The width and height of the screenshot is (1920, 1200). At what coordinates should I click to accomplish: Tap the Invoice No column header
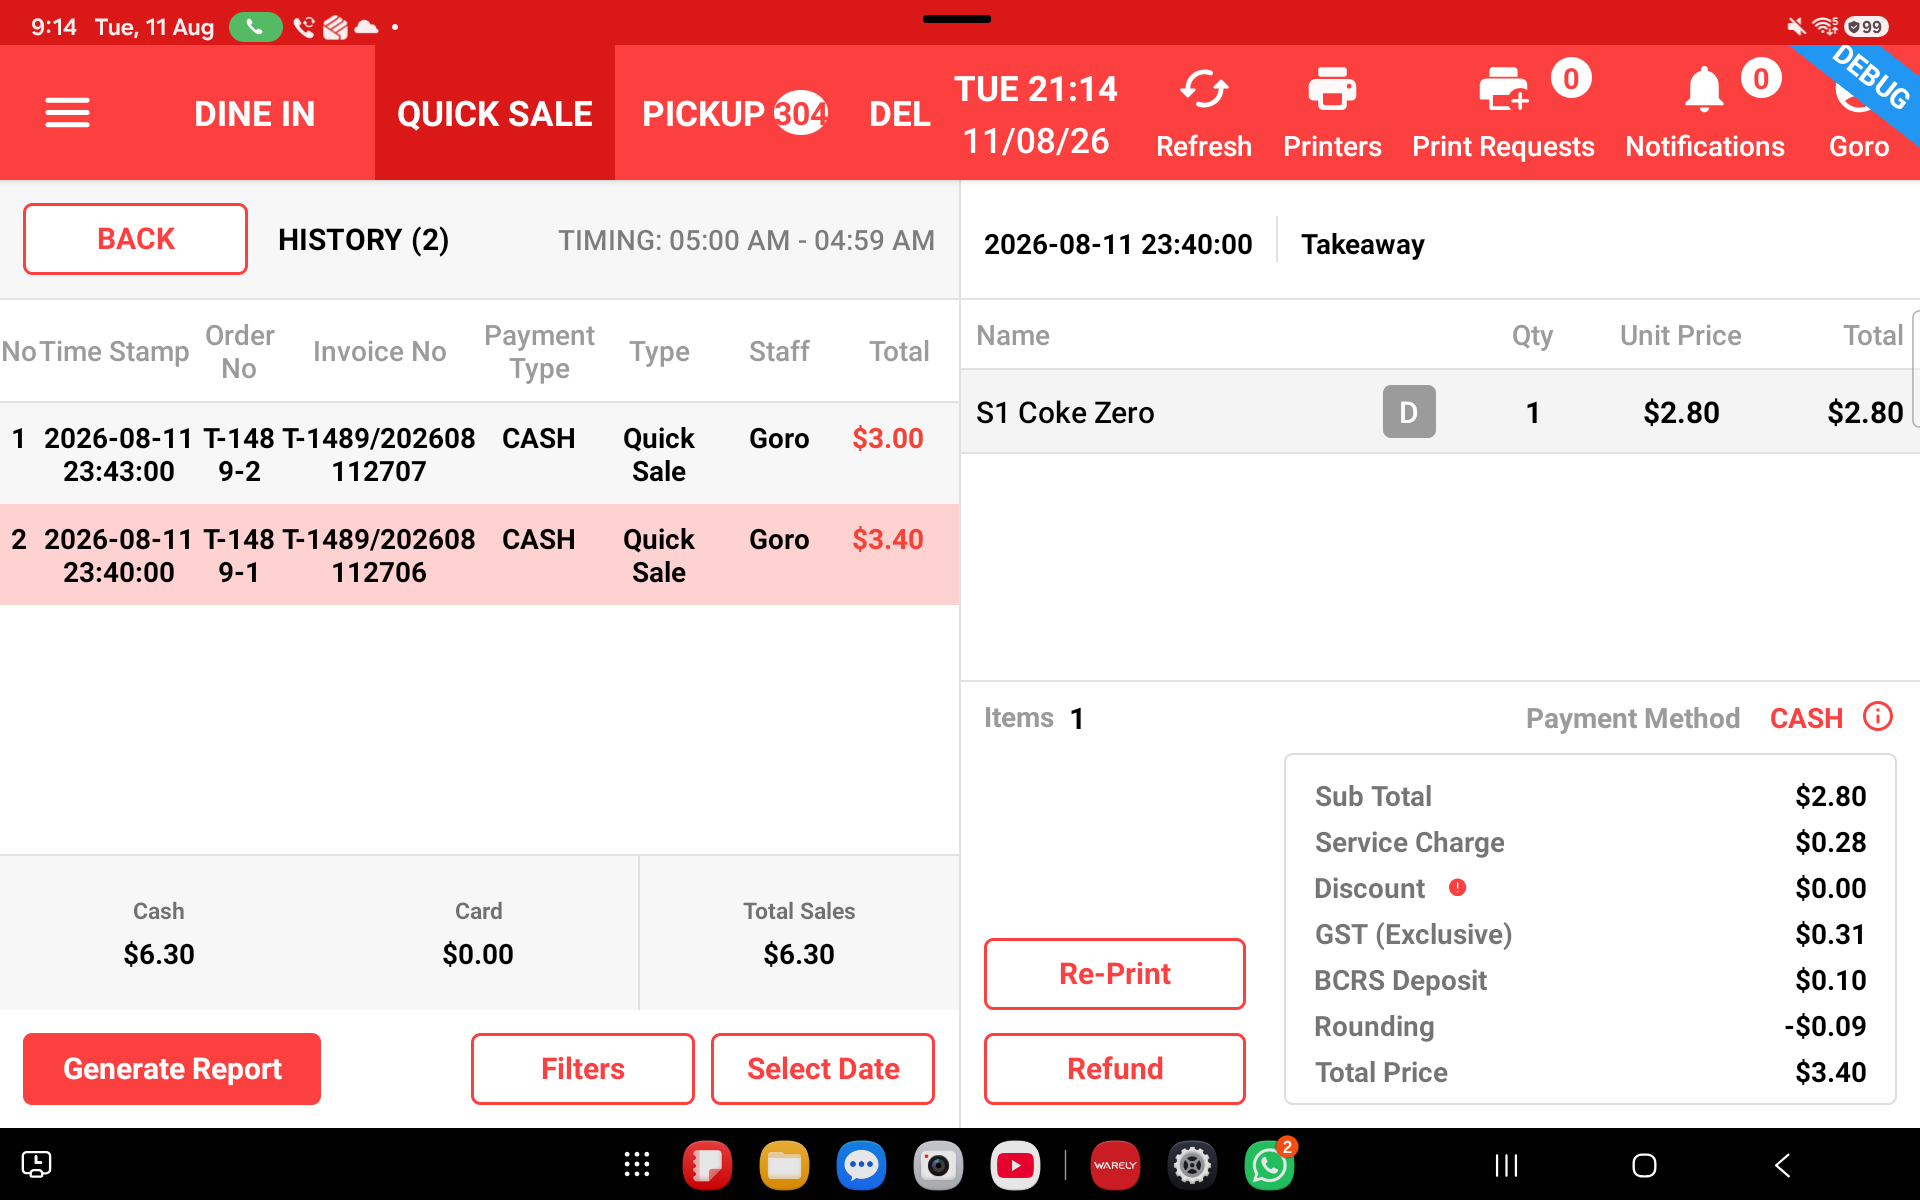[379, 351]
